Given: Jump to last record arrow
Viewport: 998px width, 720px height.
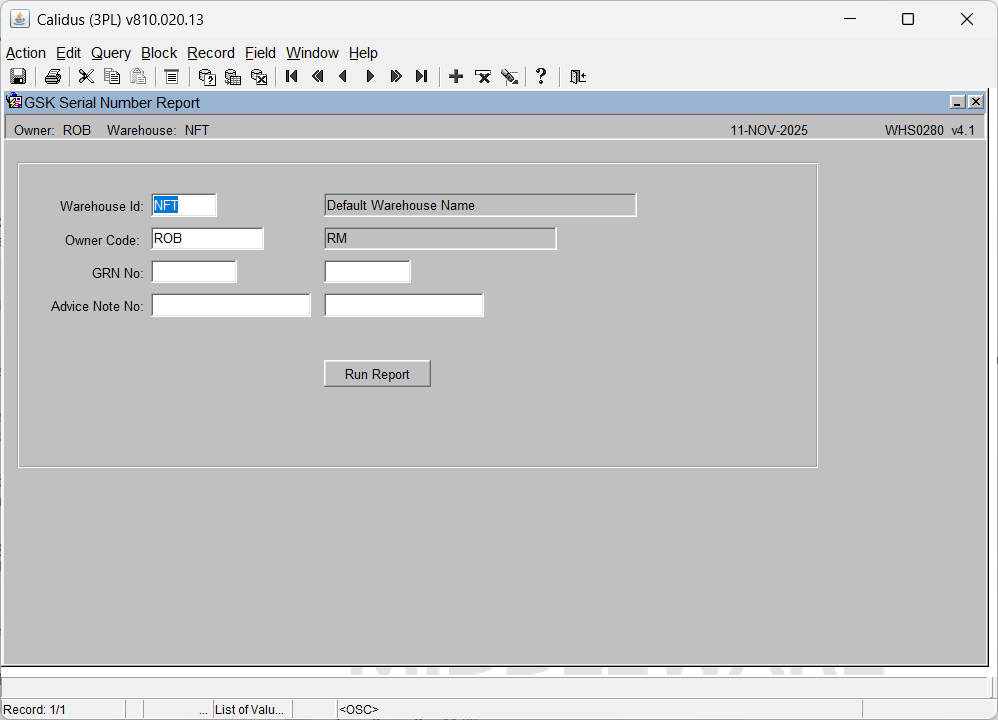Looking at the screenshot, I should point(422,77).
